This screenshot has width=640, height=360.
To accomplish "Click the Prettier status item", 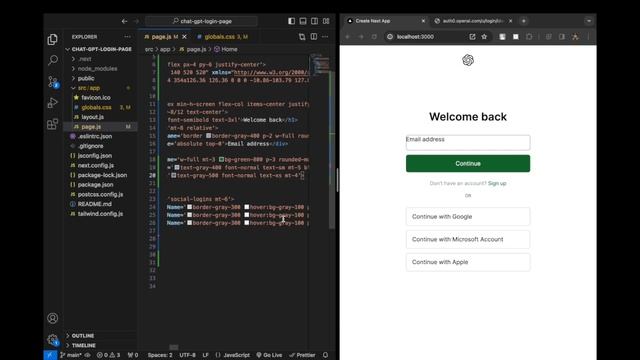I will (302, 355).
